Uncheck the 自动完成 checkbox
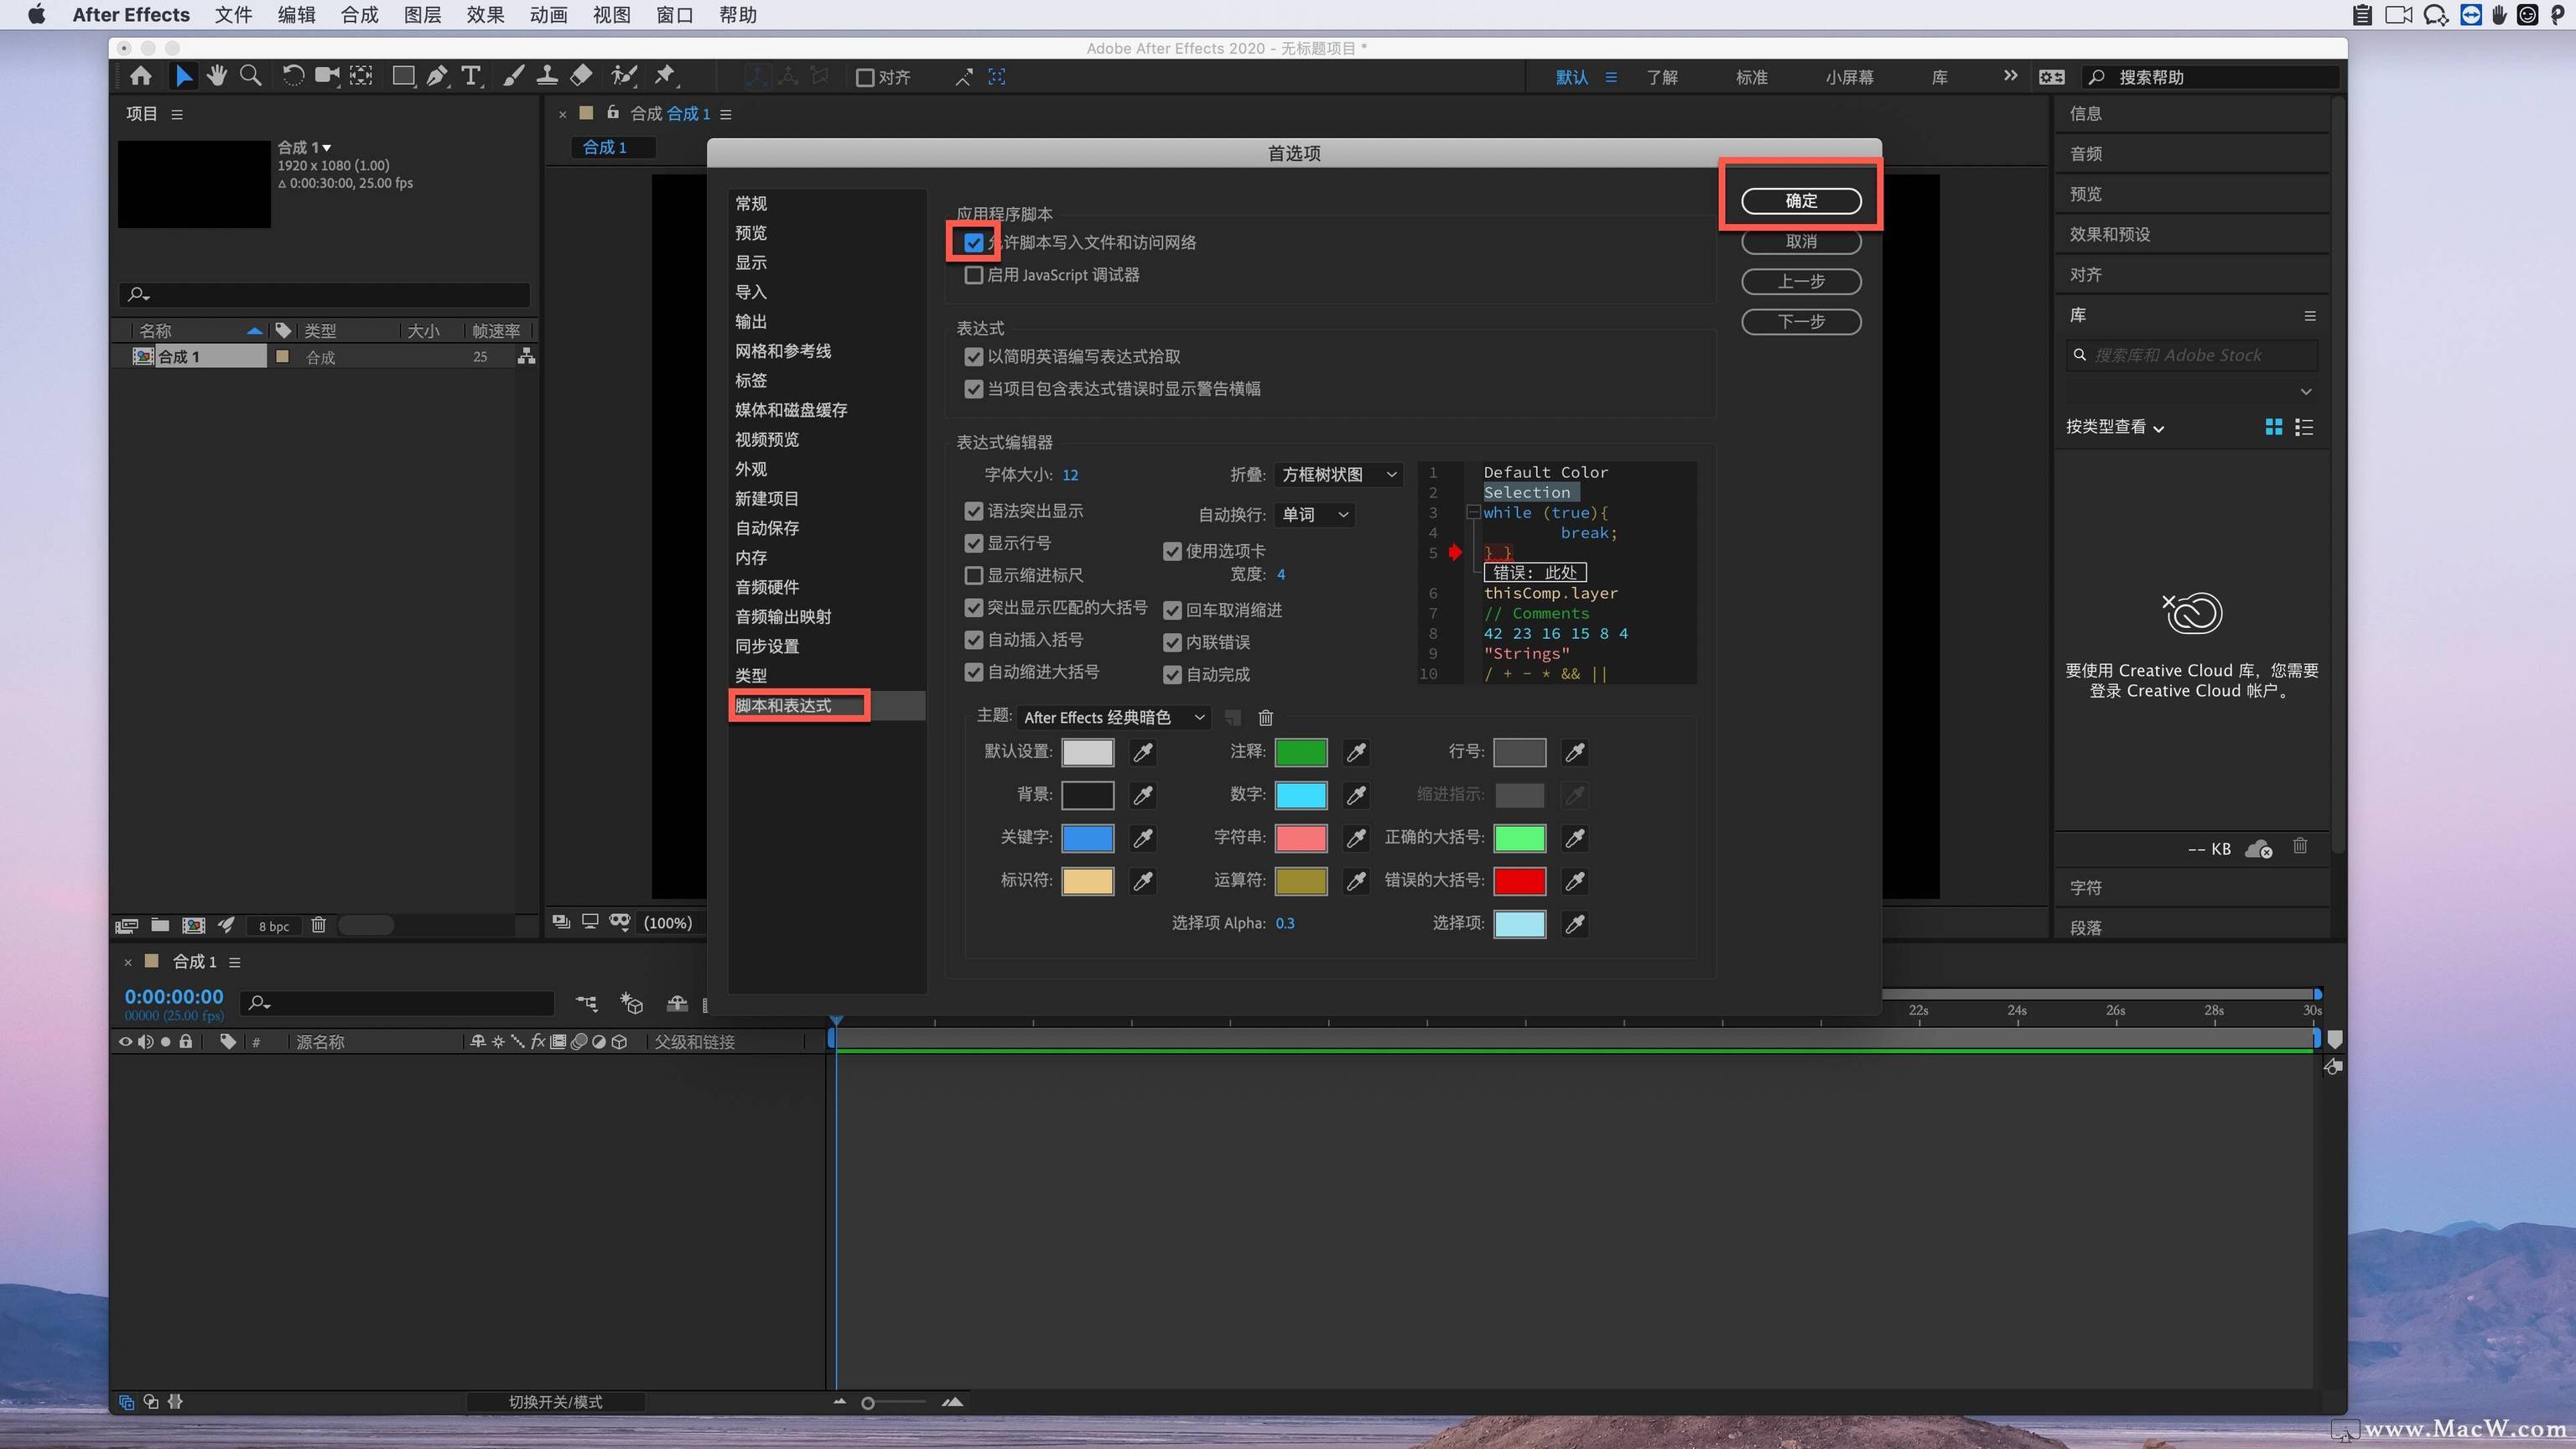Image resolution: width=2576 pixels, height=1449 pixels. pos(1172,675)
